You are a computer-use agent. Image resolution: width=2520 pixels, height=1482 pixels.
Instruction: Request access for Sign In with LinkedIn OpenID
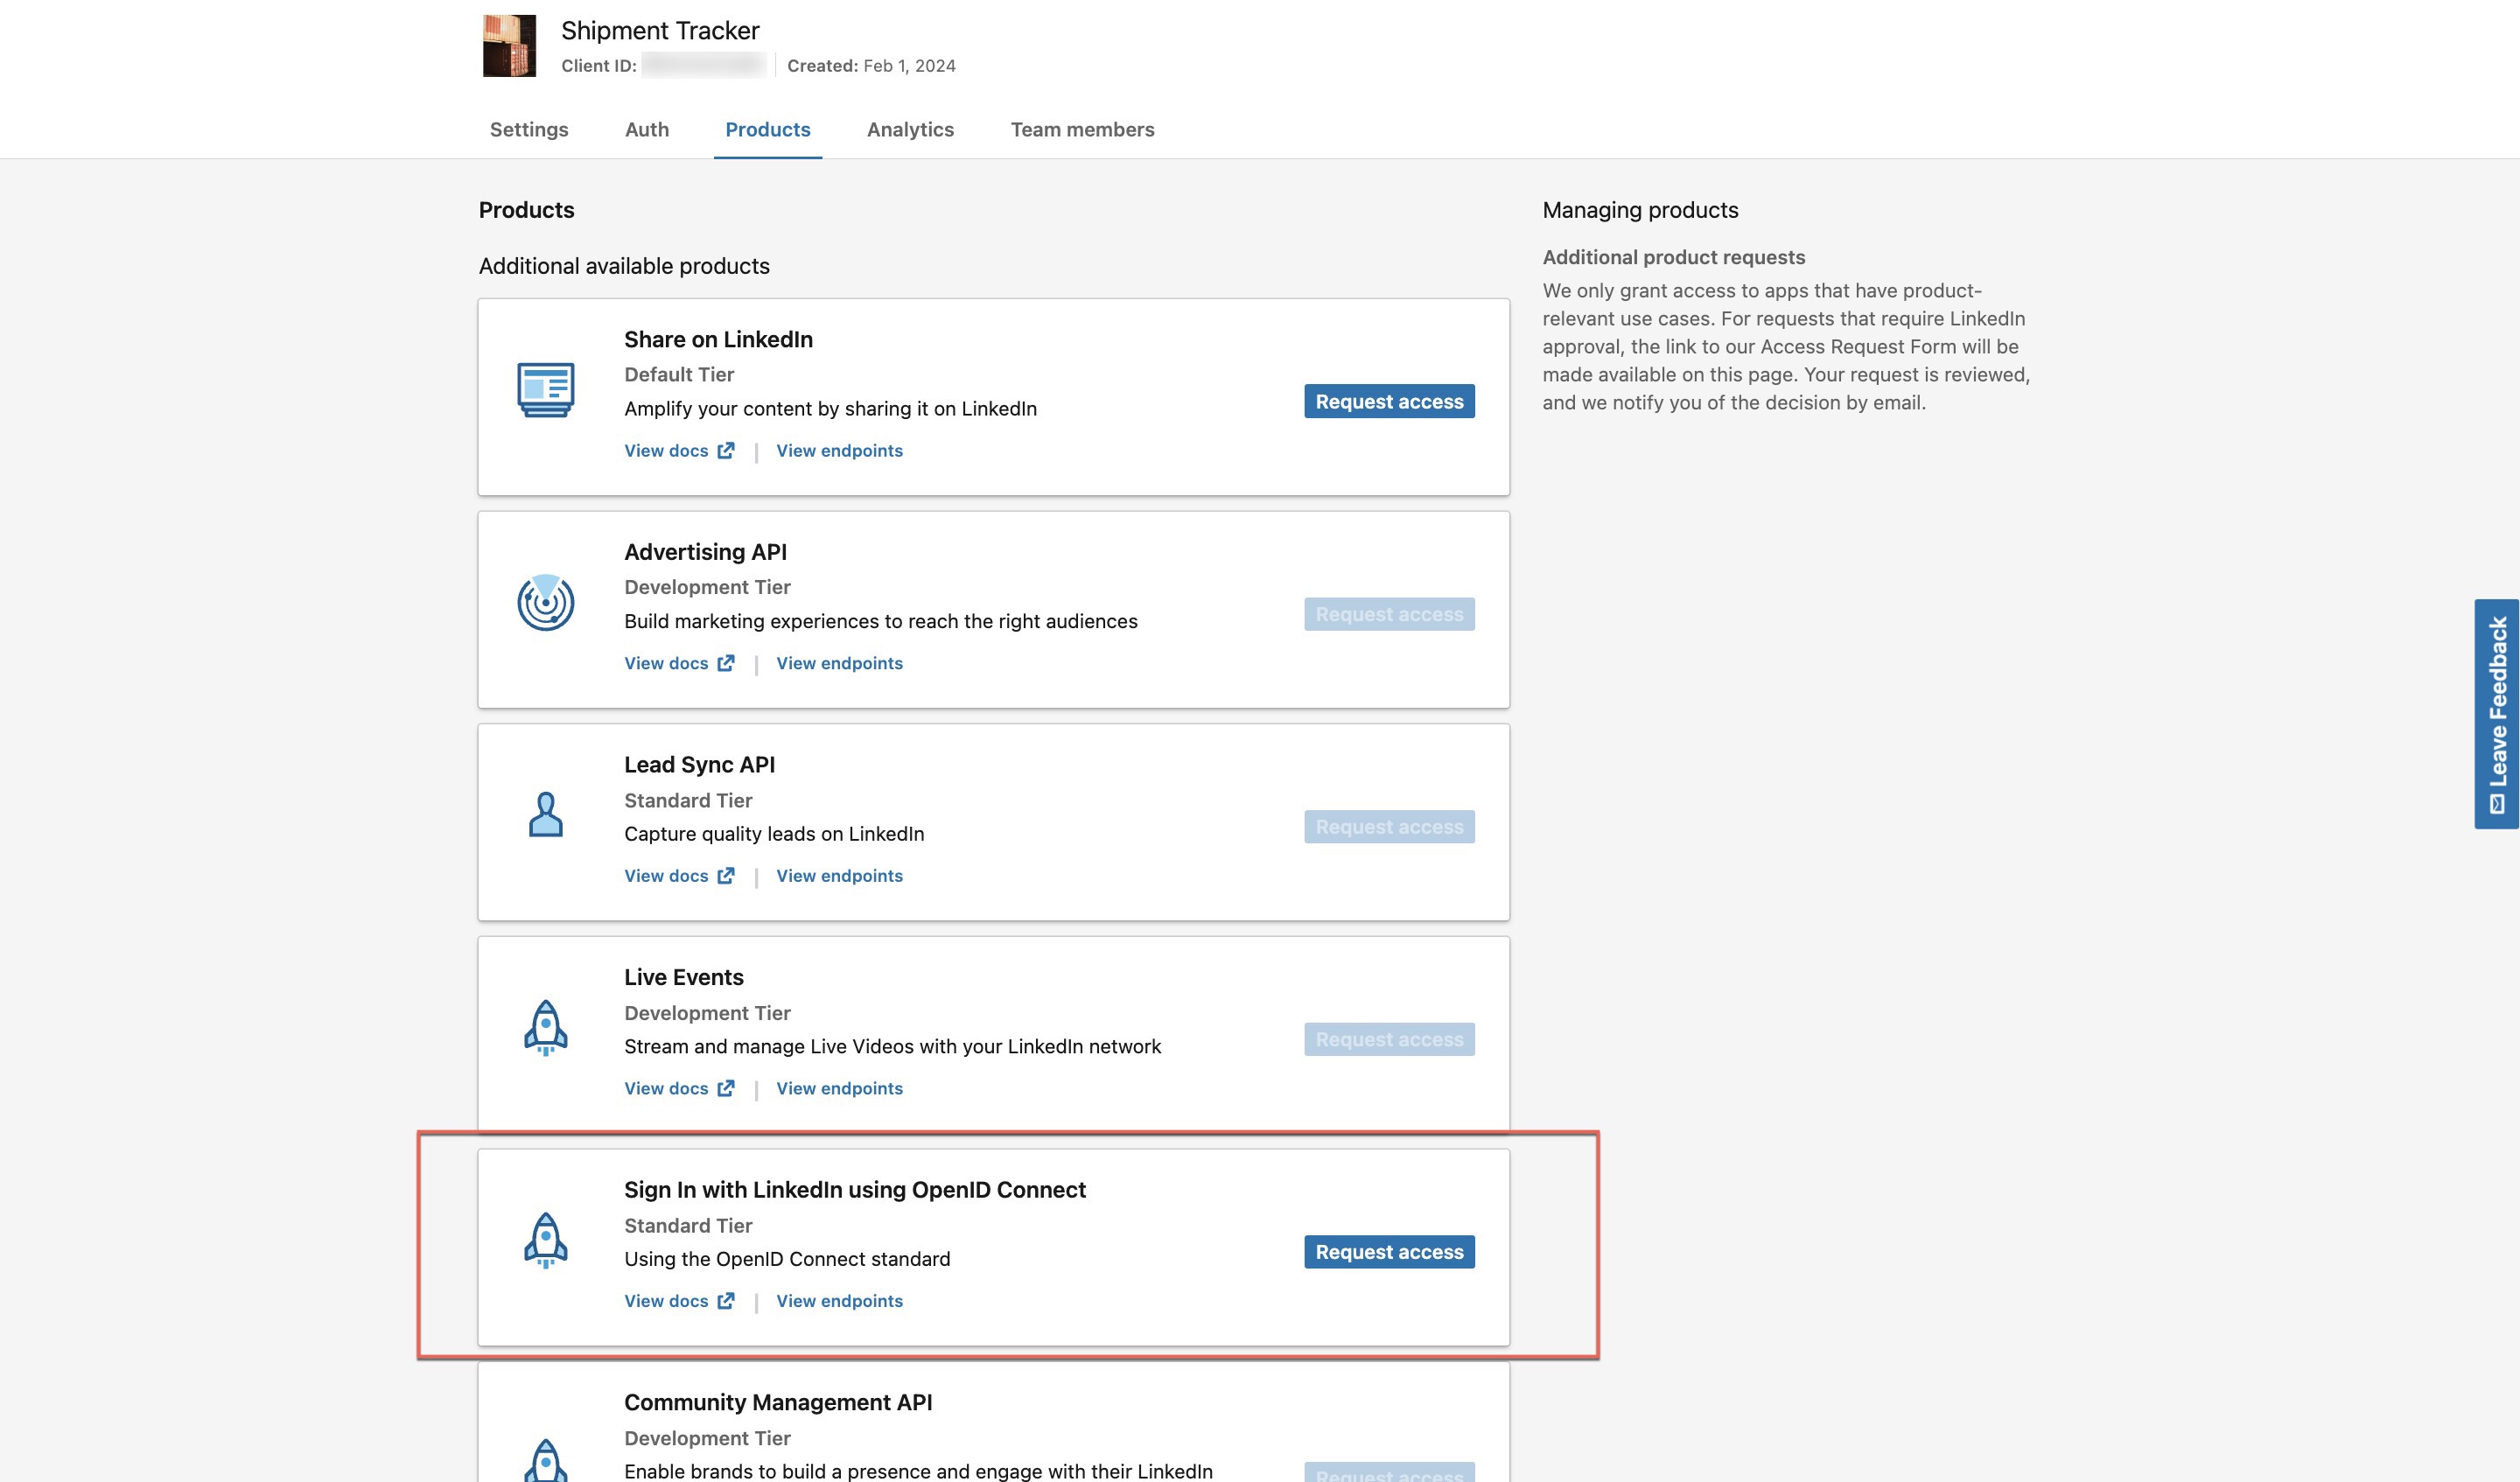coord(1389,1252)
